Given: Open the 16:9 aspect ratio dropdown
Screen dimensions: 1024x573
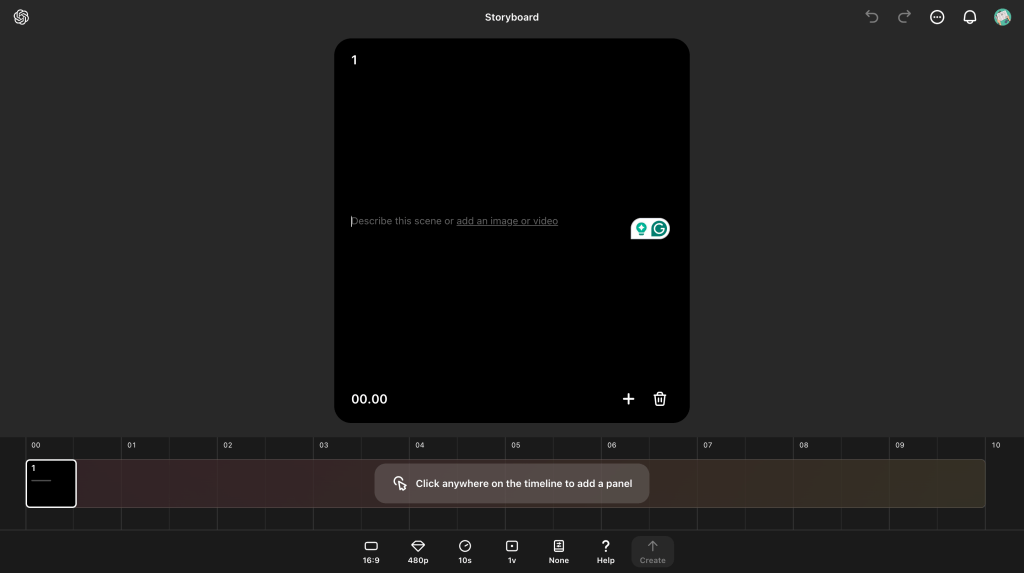Looking at the screenshot, I should coord(371,551).
